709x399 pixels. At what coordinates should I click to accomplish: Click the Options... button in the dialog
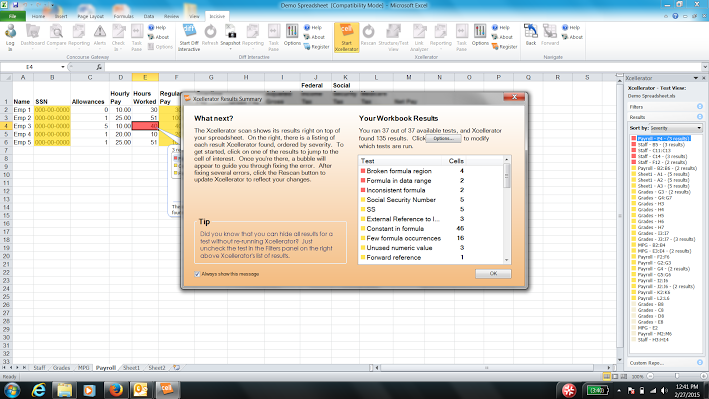click(443, 138)
